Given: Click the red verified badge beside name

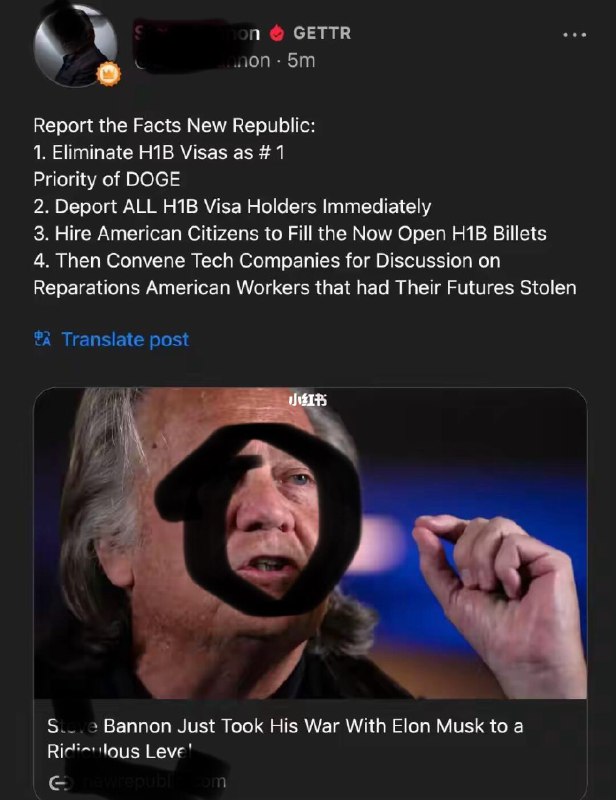Looking at the screenshot, I should tap(277, 33).
